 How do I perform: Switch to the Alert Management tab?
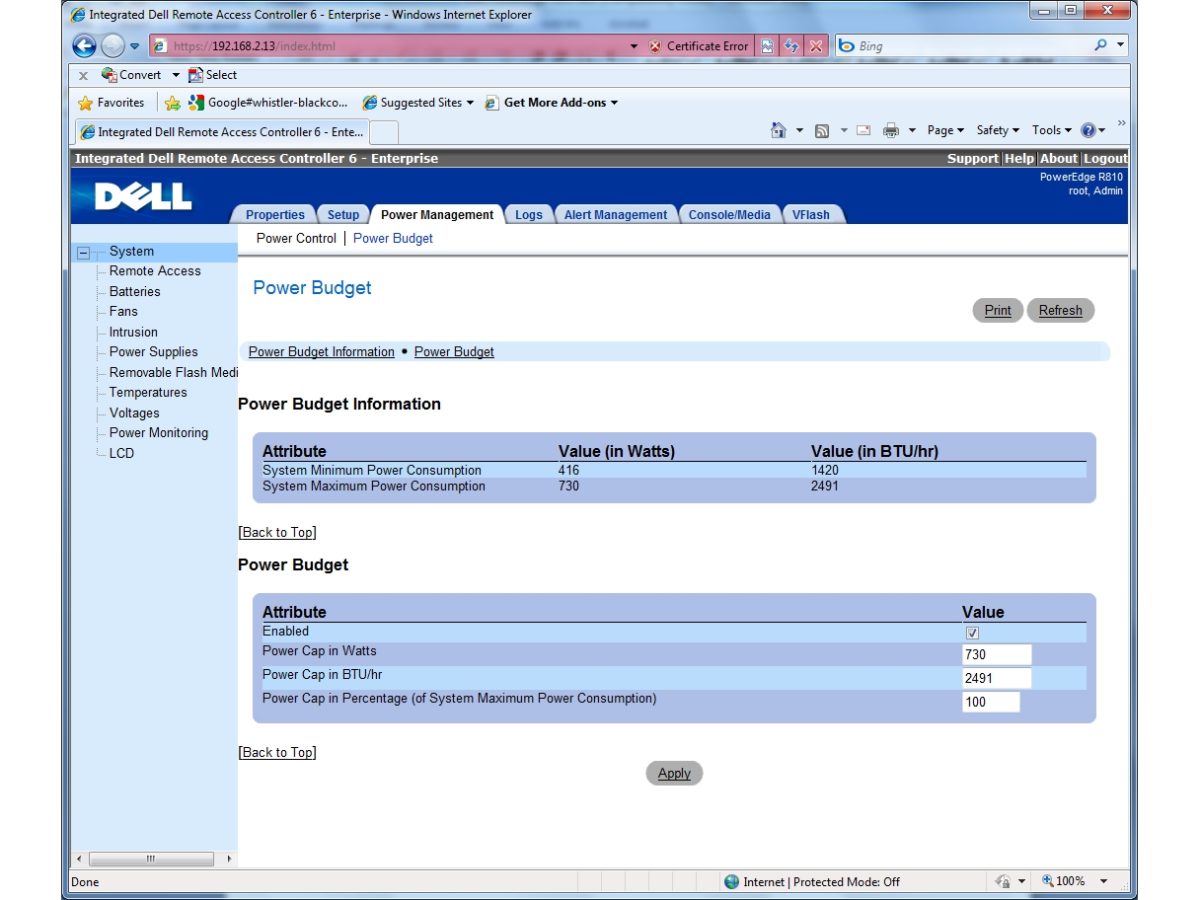[615, 214]
